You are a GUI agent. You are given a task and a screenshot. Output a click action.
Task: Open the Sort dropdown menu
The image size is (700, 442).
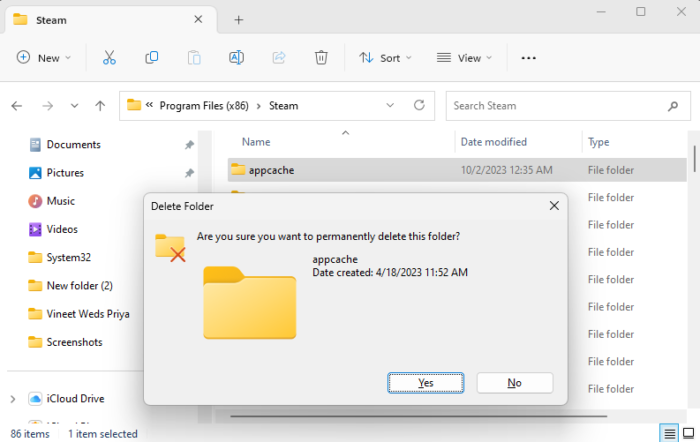click(x=385, y=58)
